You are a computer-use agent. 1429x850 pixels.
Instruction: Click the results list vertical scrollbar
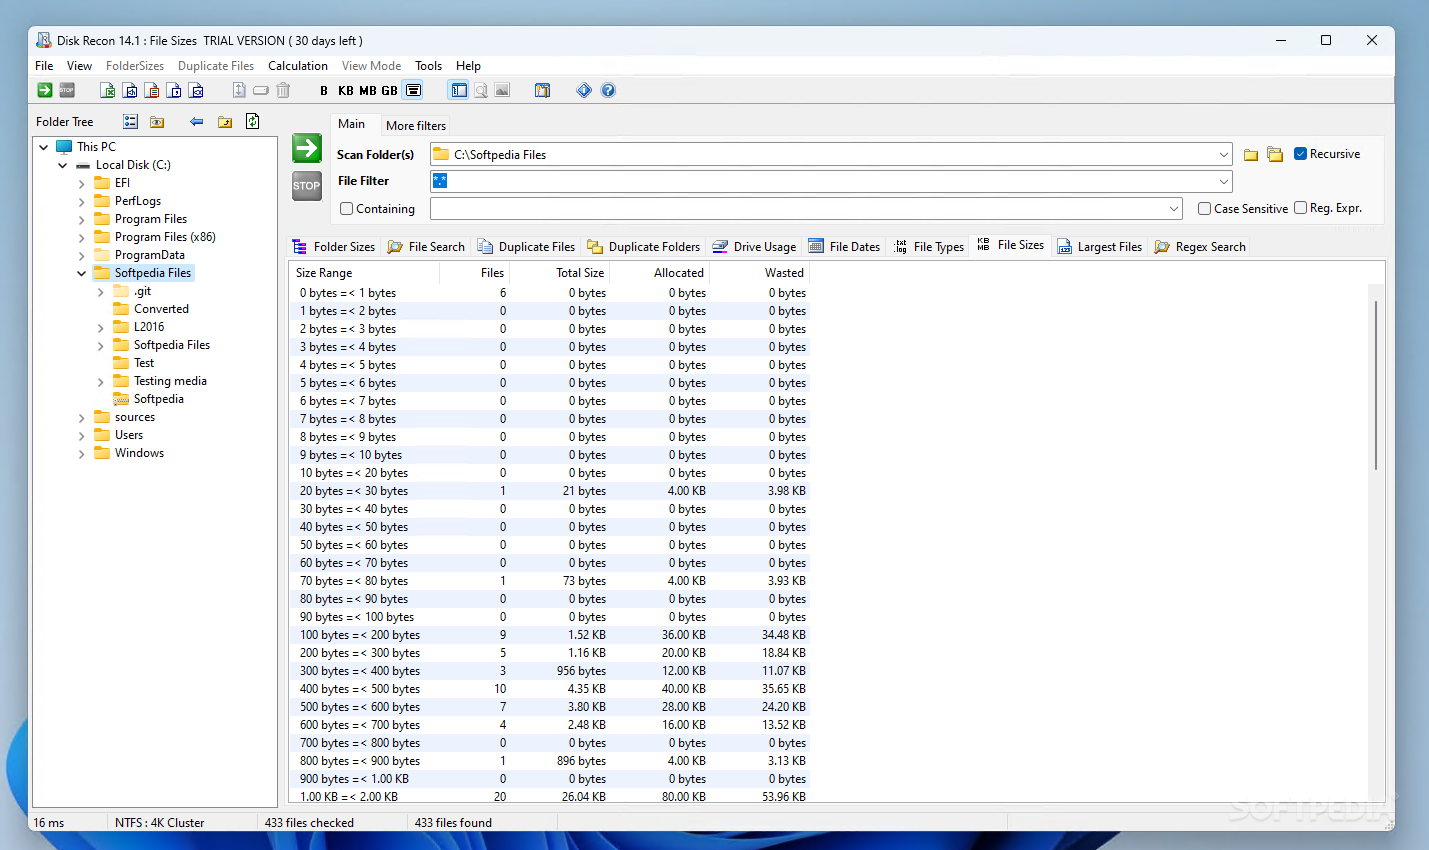point(1376,385)
